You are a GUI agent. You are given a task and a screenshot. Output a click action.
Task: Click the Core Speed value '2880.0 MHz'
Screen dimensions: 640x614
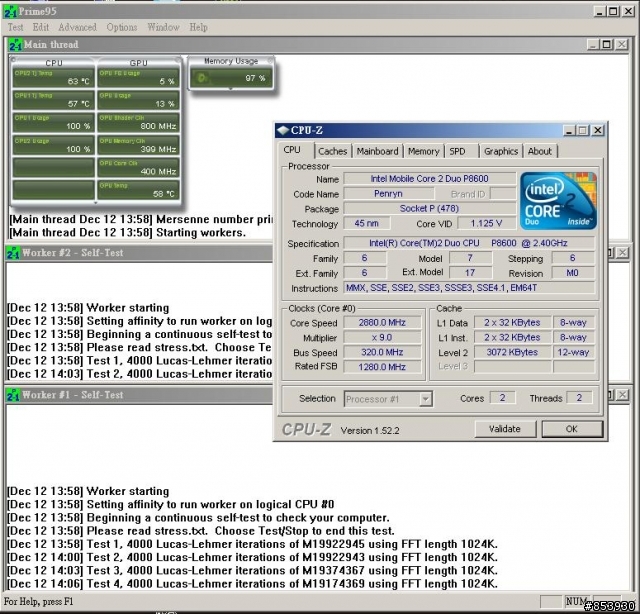[382, 323]
